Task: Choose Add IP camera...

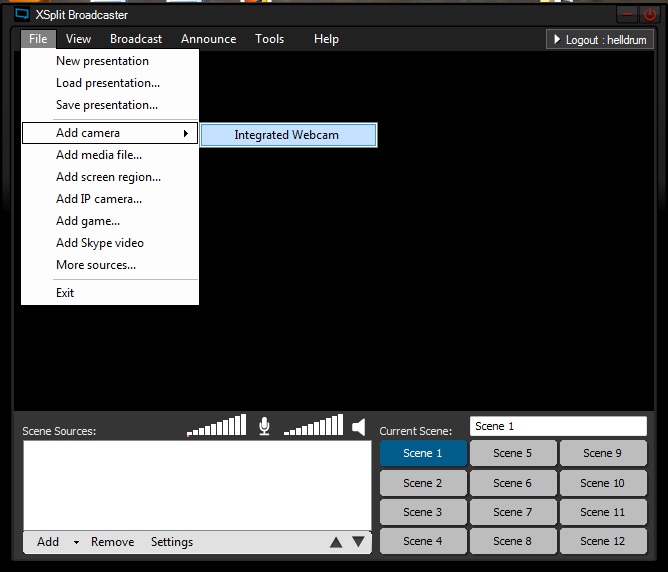Action: (x=110, y=199)
